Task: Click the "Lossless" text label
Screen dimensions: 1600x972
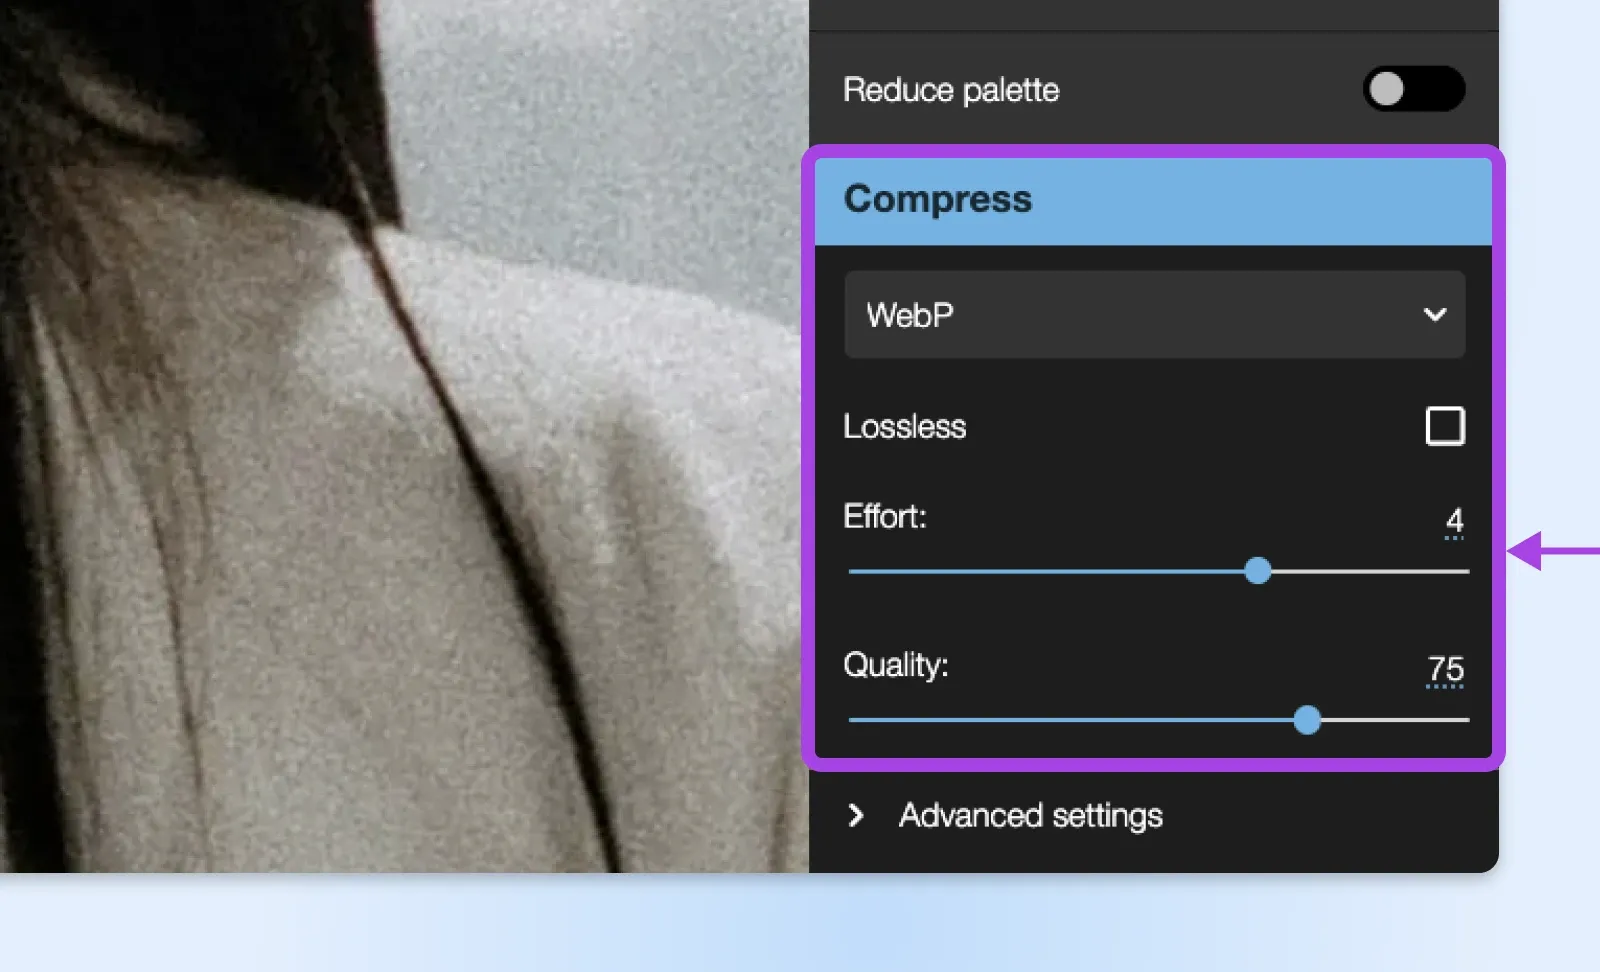Action: (904, 427)
